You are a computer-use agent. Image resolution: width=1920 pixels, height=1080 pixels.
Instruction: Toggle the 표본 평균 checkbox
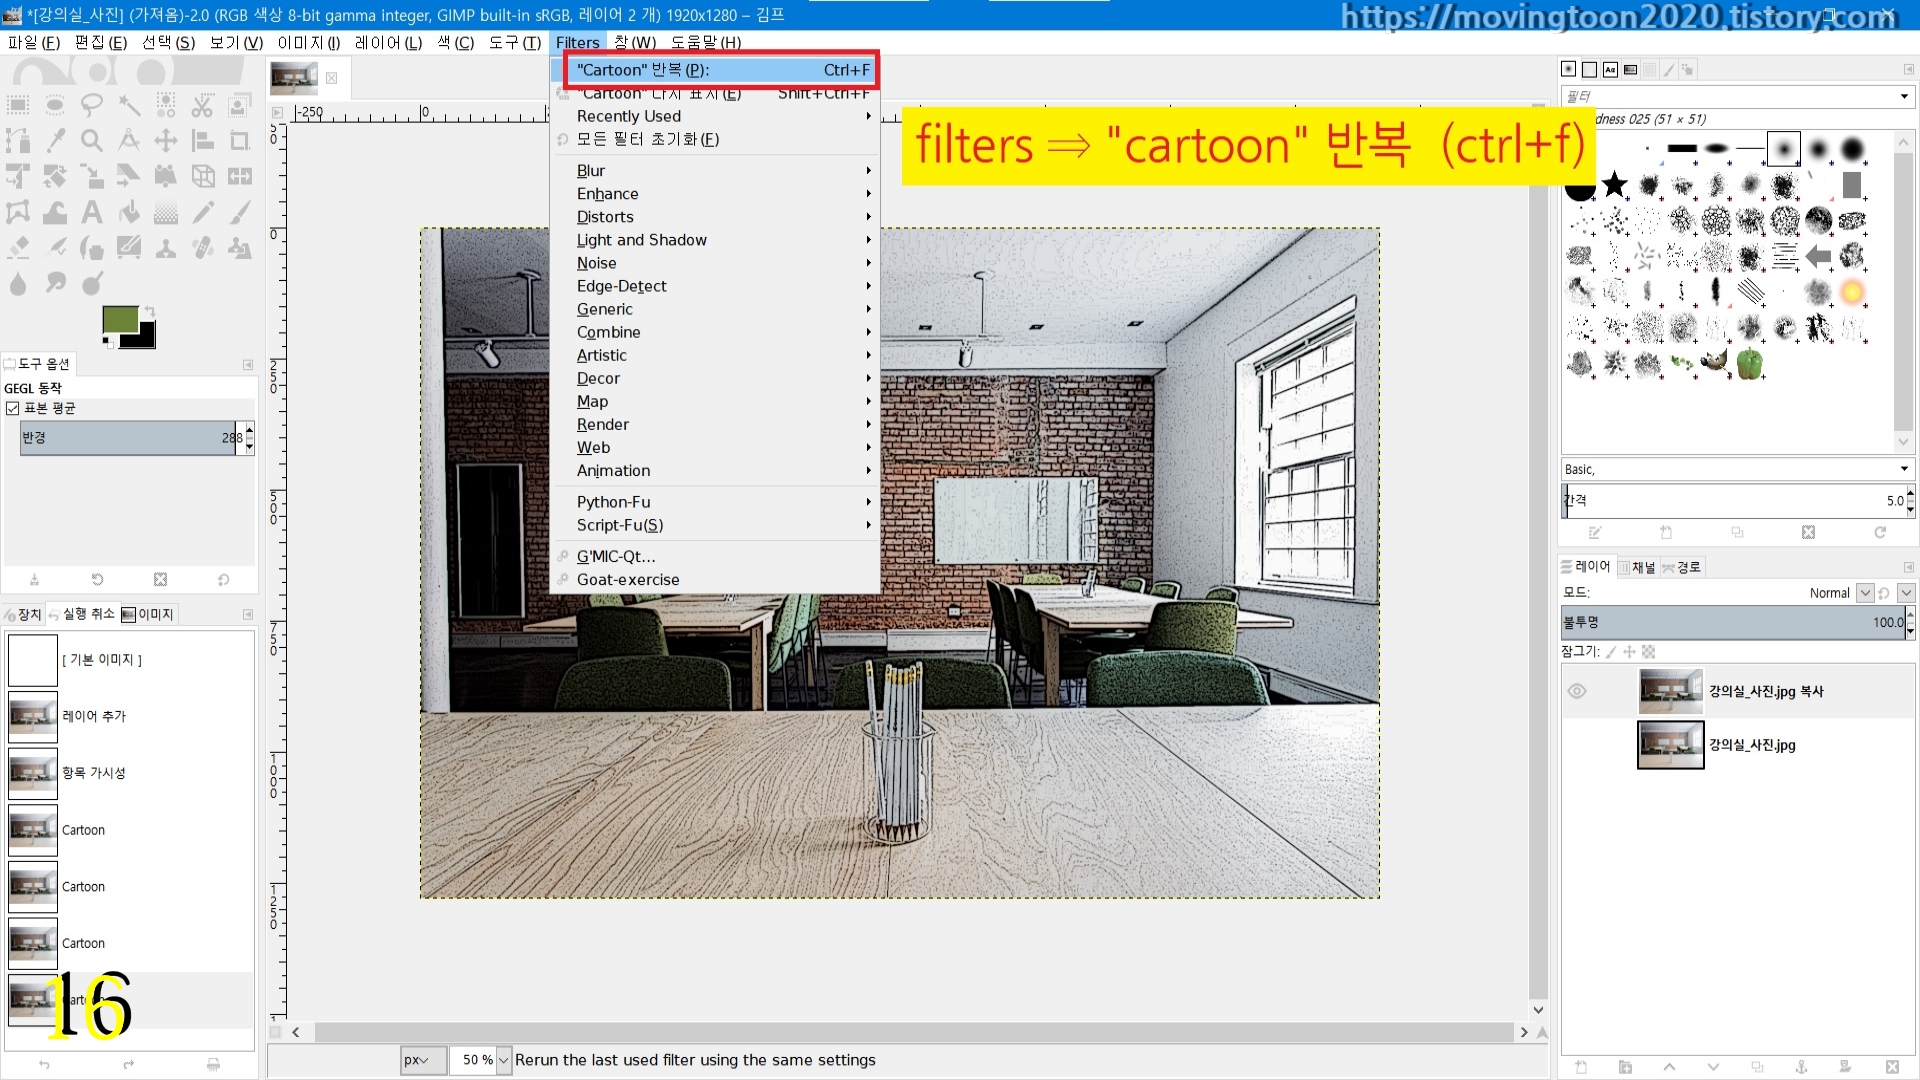pos(13,408)
